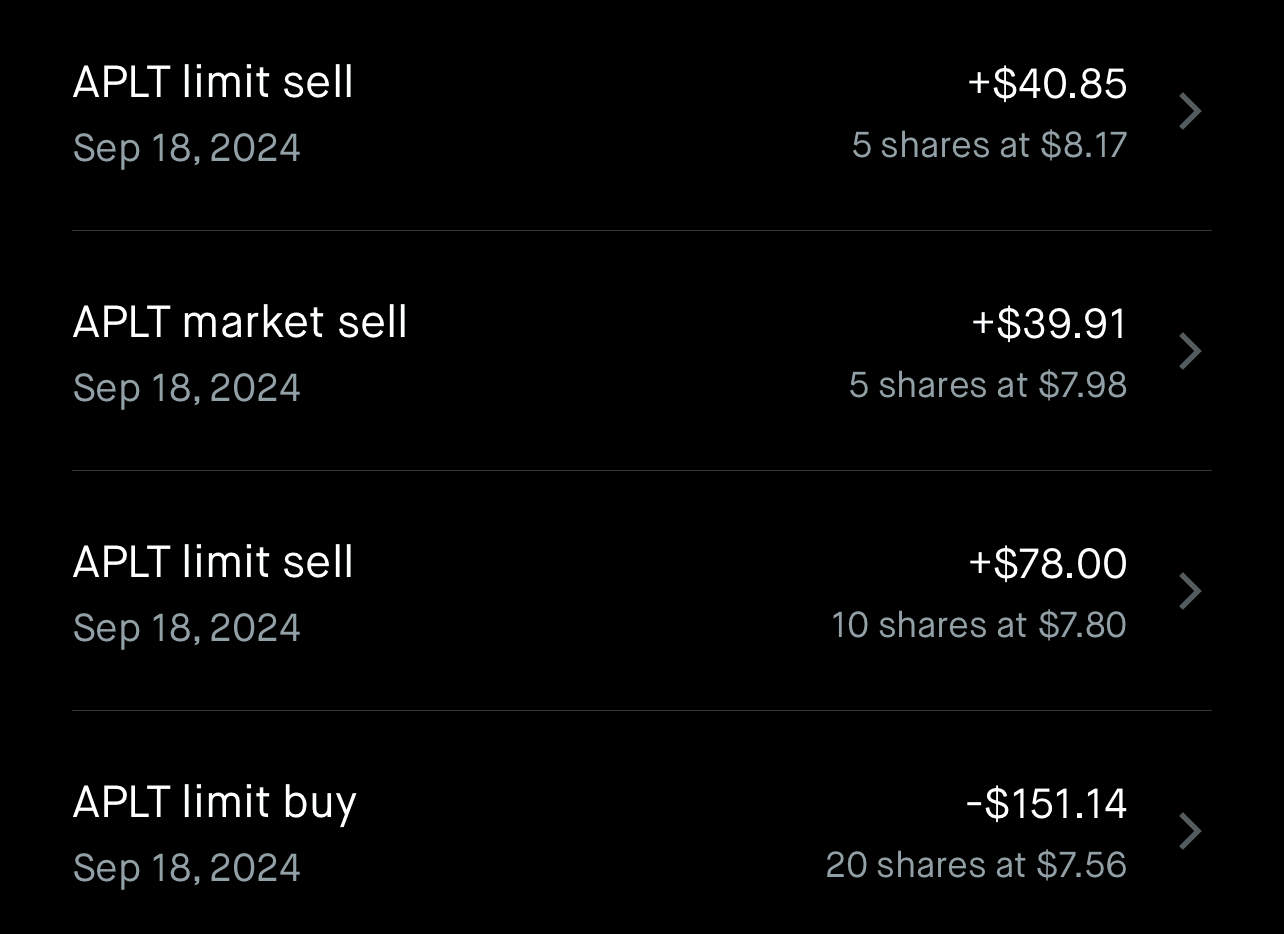Tap date under APLT market sell
Screen dimensions: 1284x934
(x=187, y=388)
